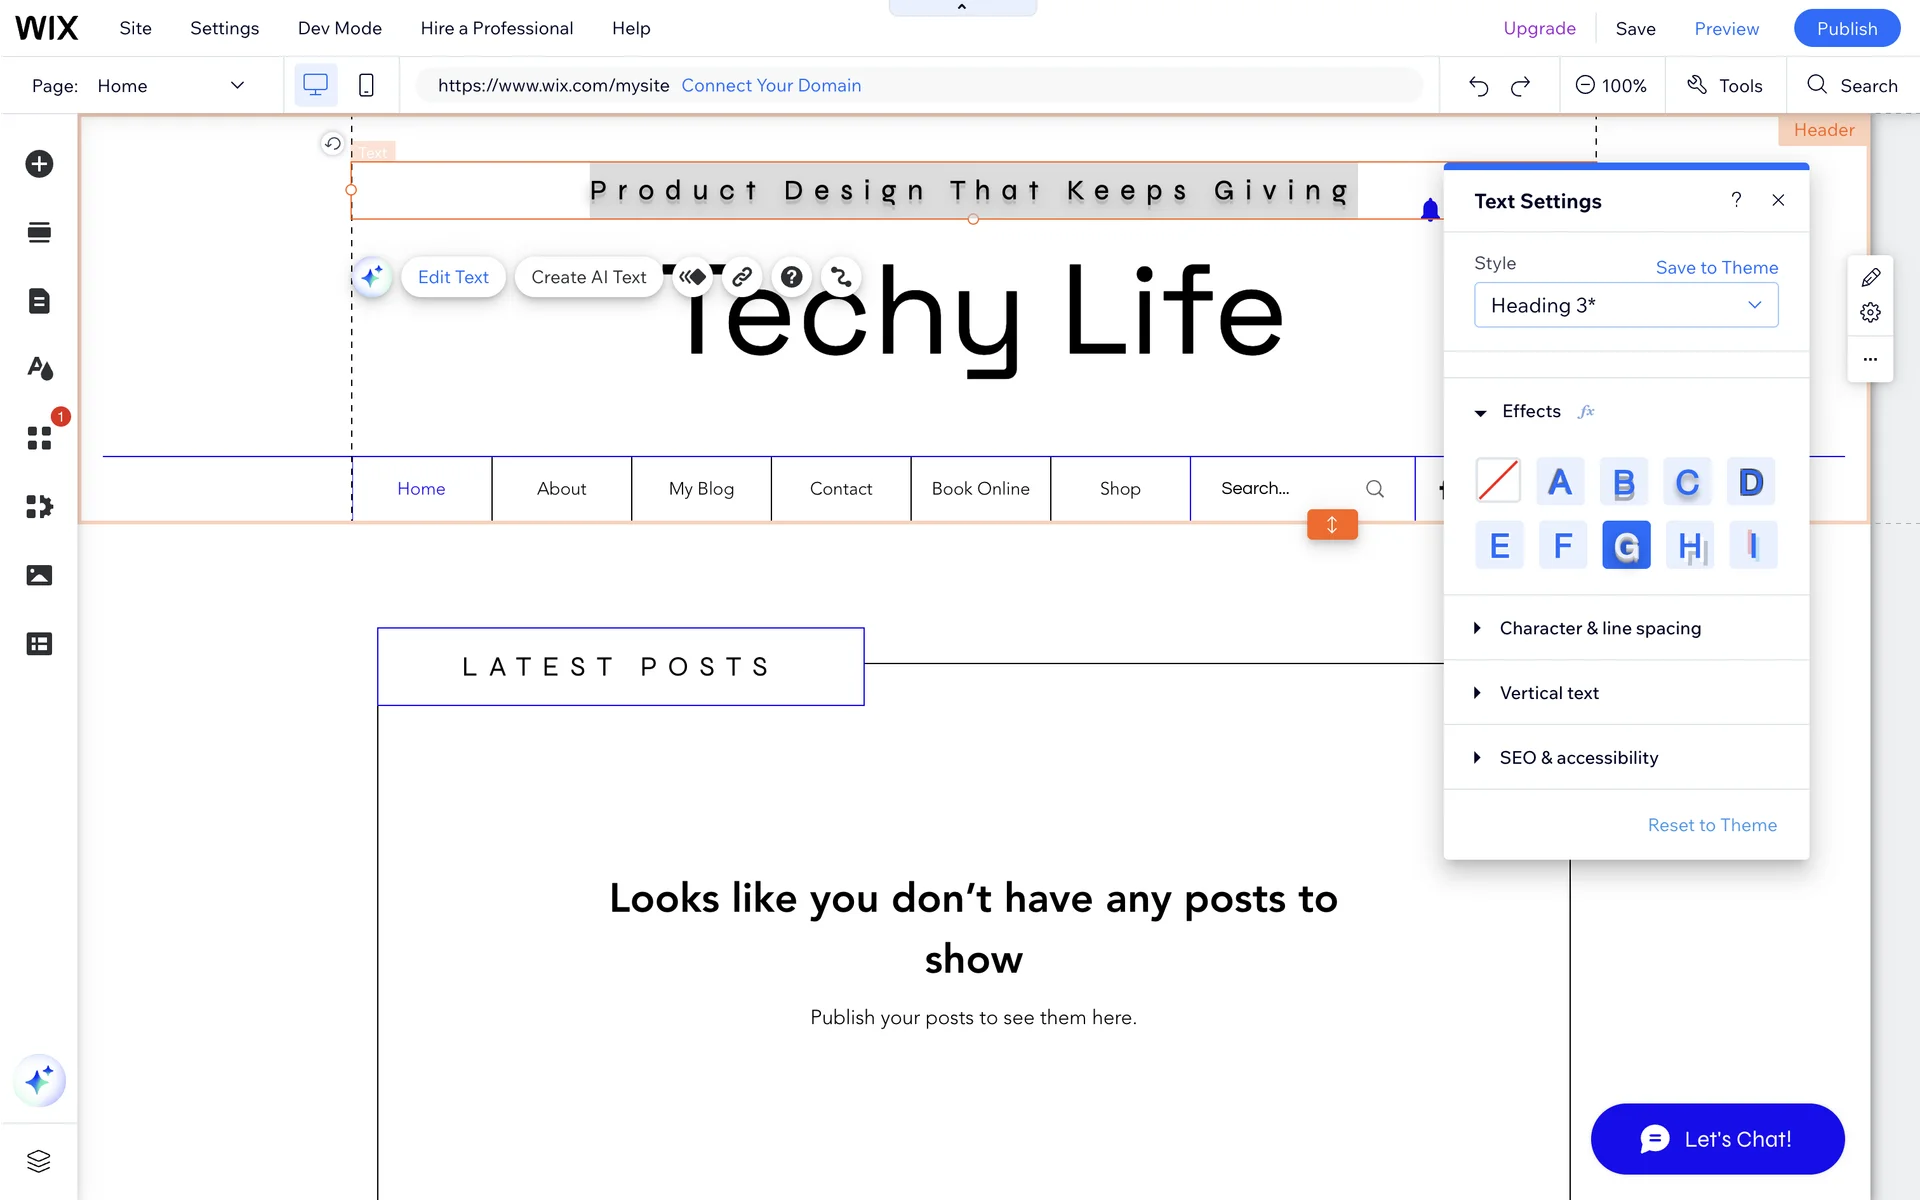This screenshot has width=1920, height=1200.
Task: Open the Dev Mode menu
Action: point(339,28)
